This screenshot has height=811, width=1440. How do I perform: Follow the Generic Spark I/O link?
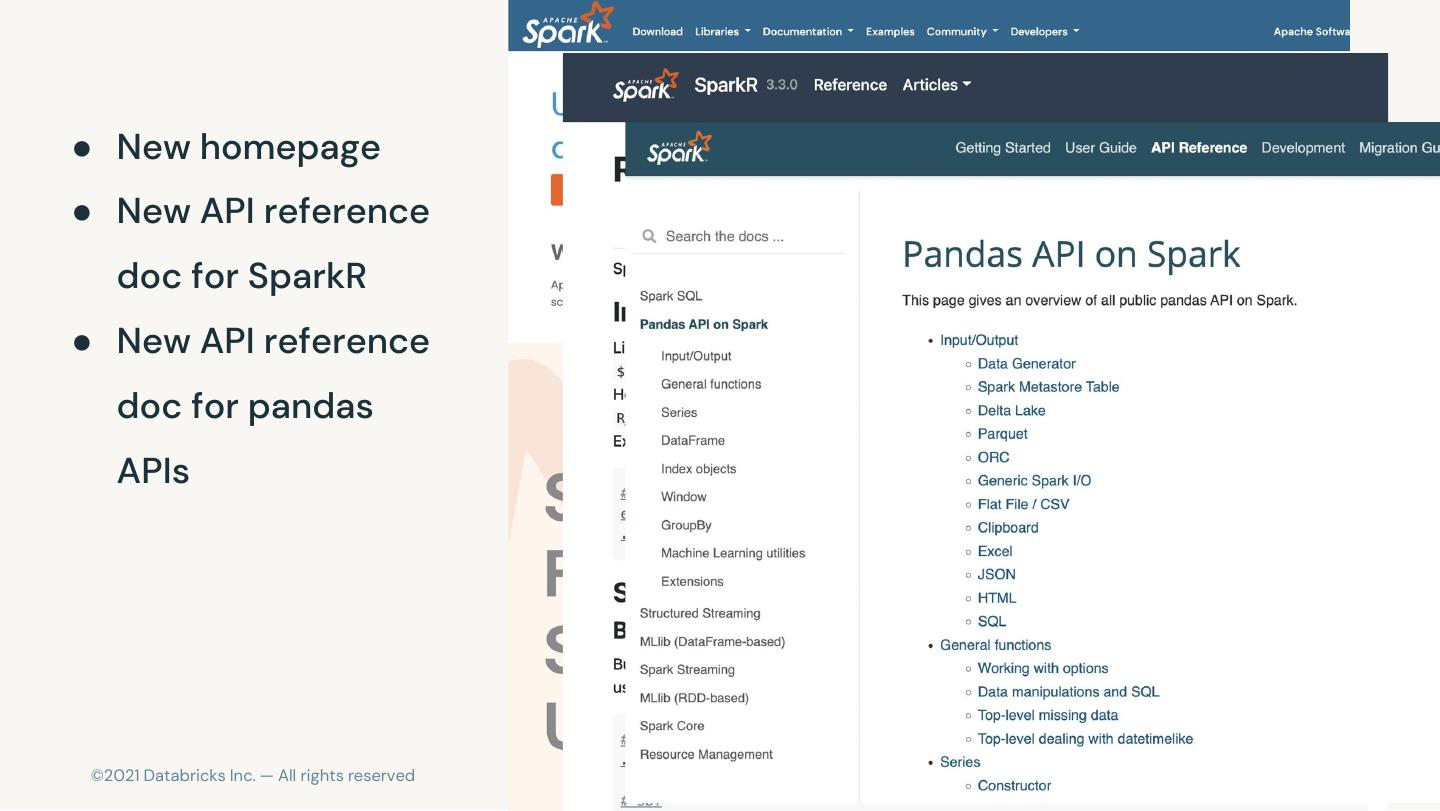pyautogui.click(x=1034, y=481)
